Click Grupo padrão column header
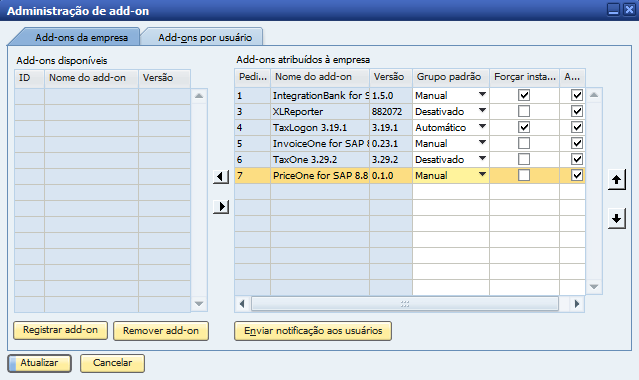639x380 pixels. coord(451,77)
